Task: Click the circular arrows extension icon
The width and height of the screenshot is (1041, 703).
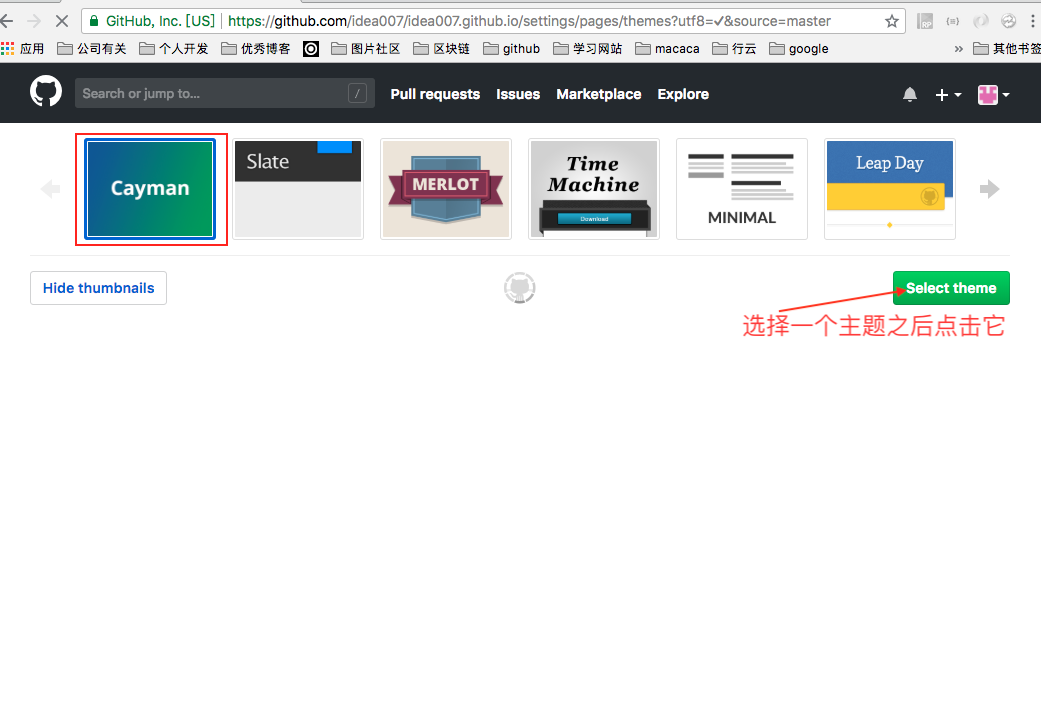Action: 1008,21
